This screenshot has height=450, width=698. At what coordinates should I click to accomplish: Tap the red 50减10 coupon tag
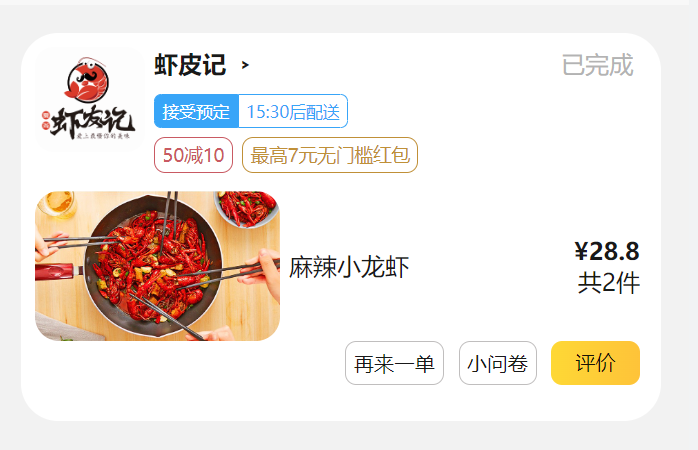pyautogui.click(x=193, y=155)
